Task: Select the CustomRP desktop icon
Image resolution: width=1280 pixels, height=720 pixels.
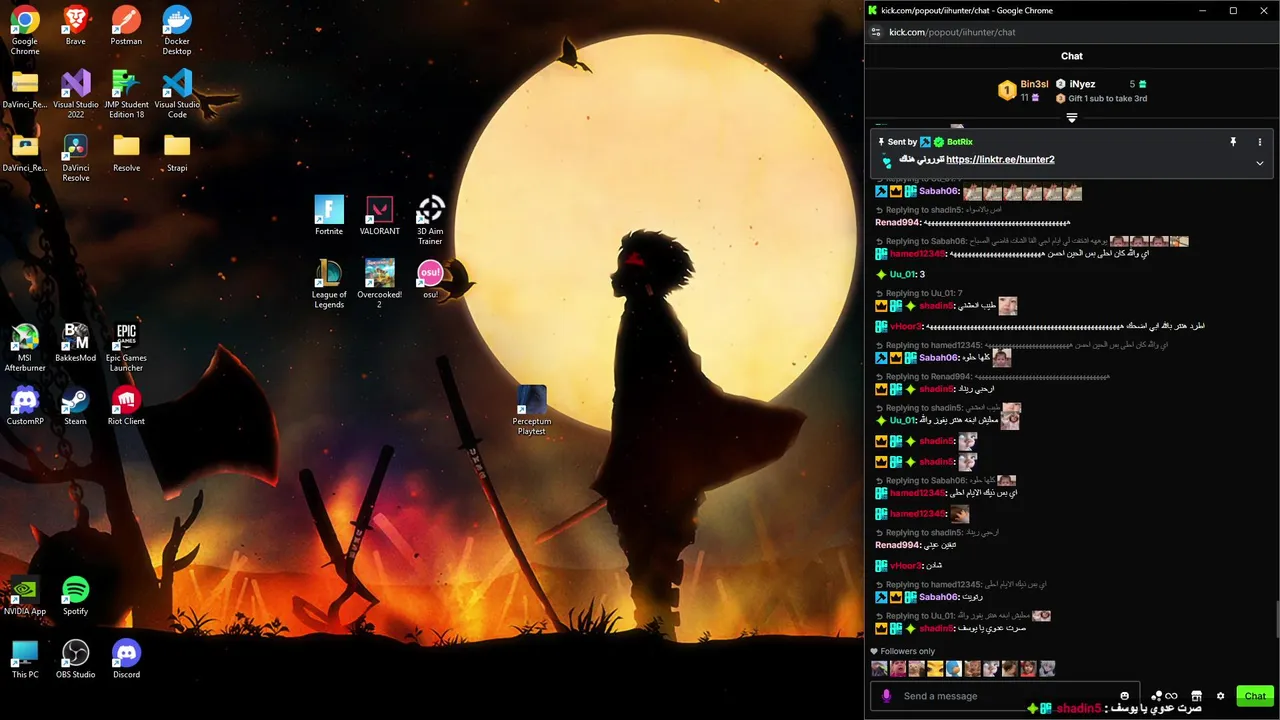Action: pyautogui.click(x=25, y=406)
